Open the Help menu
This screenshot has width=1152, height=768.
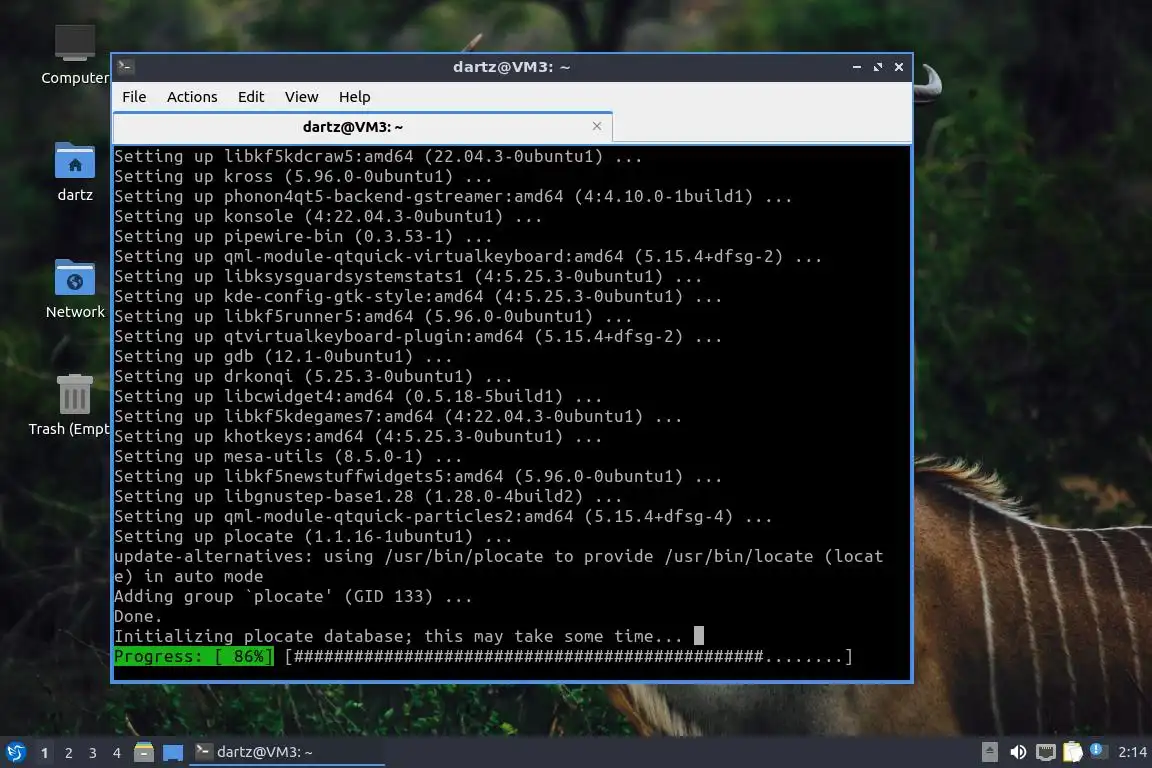point(354,97)
